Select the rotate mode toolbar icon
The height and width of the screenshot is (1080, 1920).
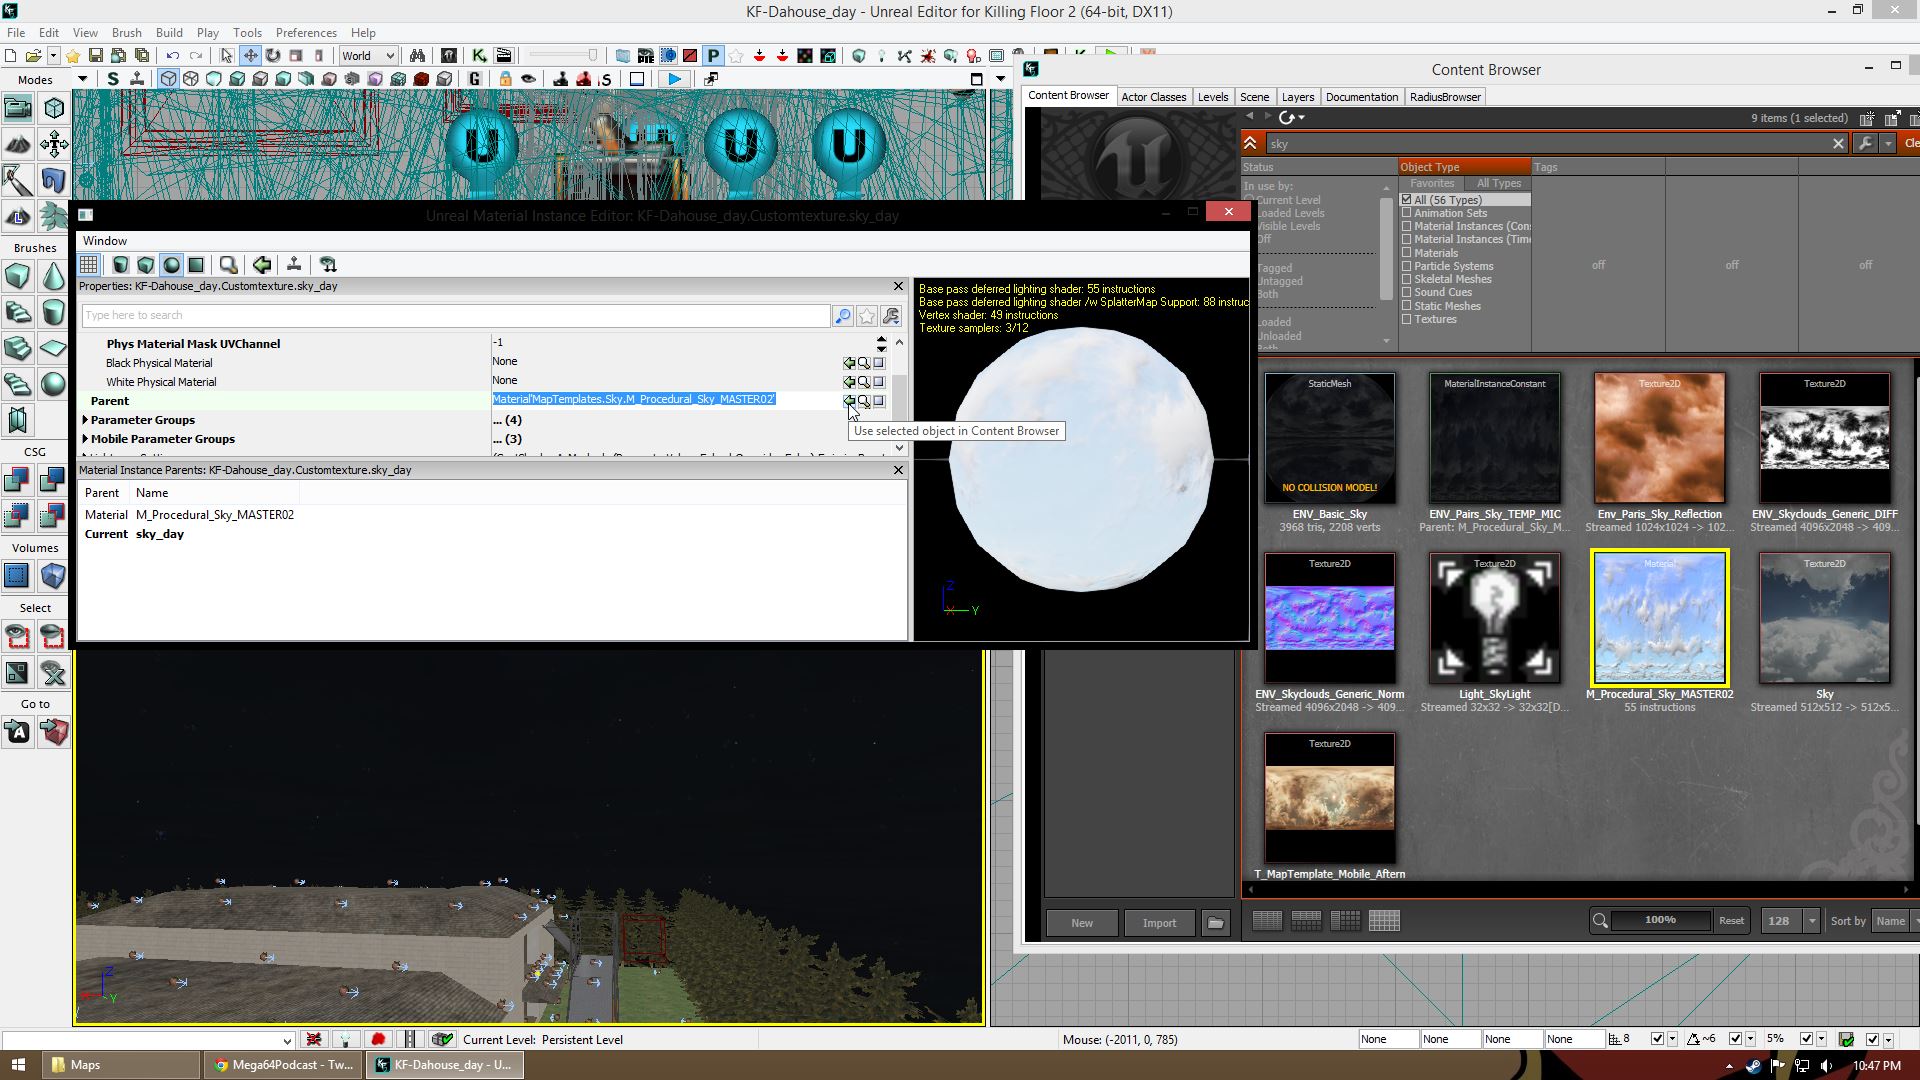point(273,56)
